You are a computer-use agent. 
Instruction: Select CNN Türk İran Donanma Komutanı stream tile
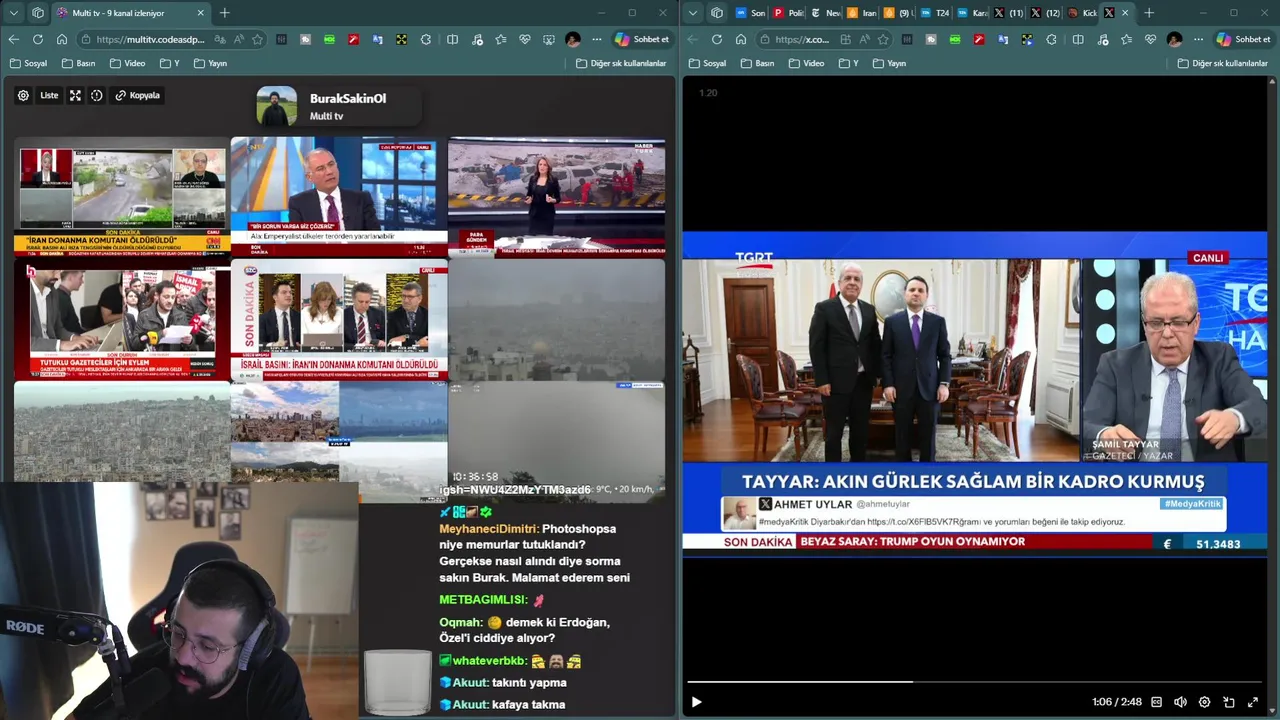[122, 197]
